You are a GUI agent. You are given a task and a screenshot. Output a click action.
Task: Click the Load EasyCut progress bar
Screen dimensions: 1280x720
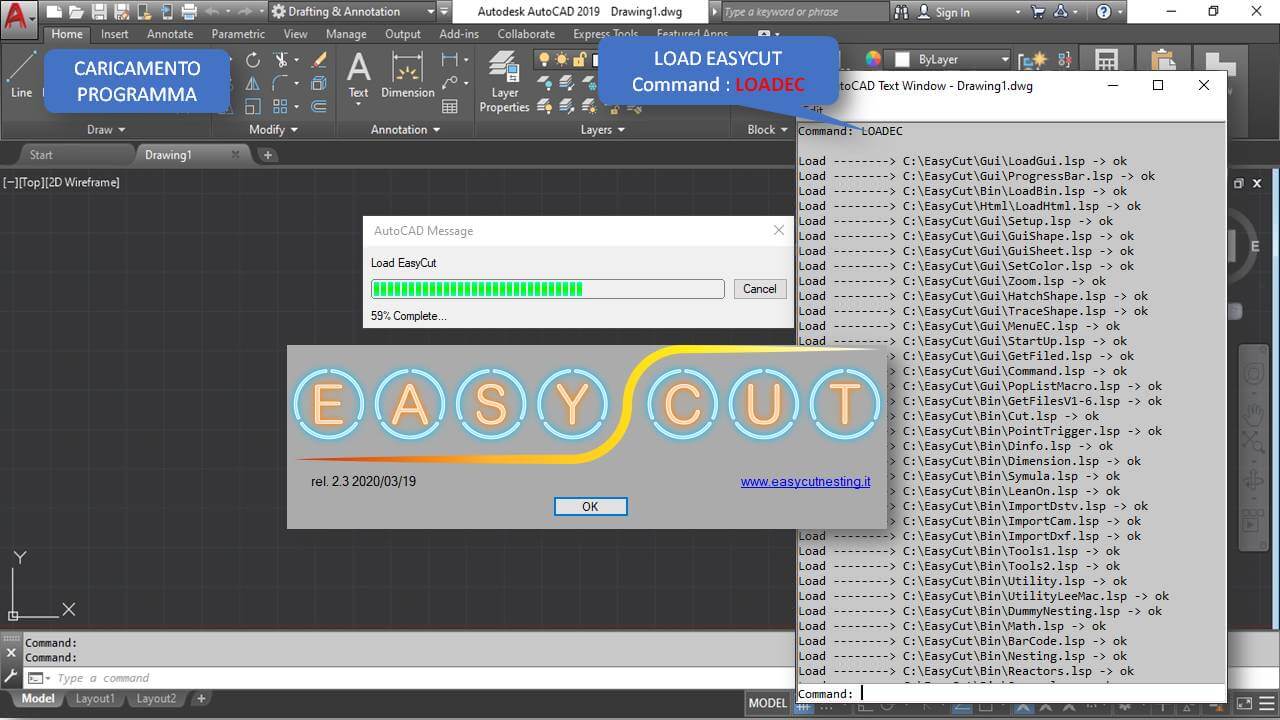point(548,289)
